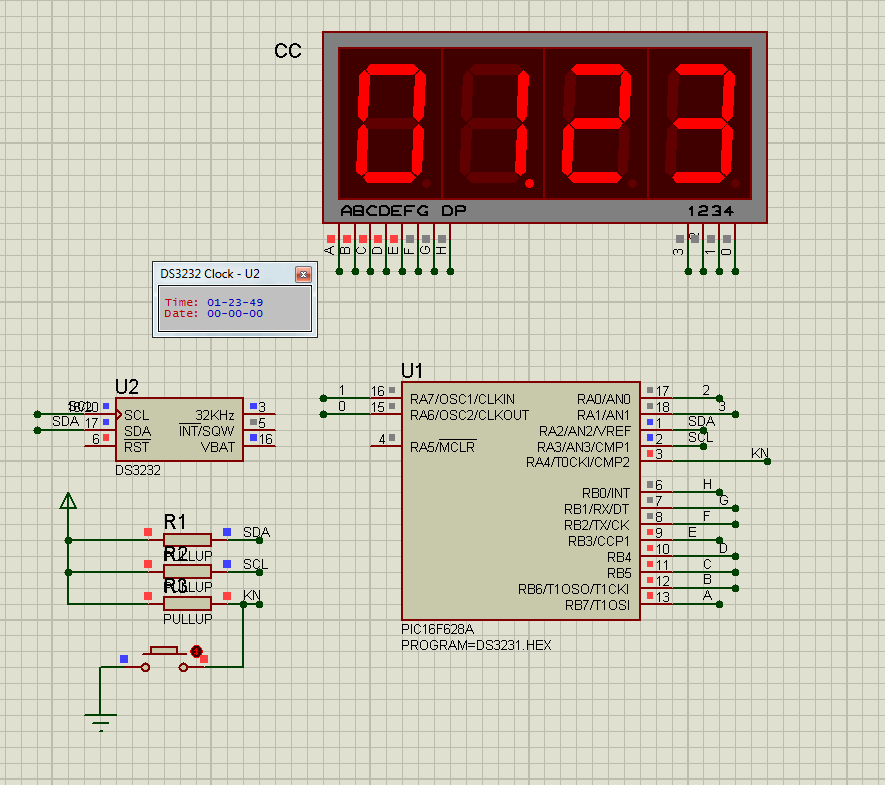Click the R1 pullup resistor
Screen dimensions: 885x785
tap(187, 540)
